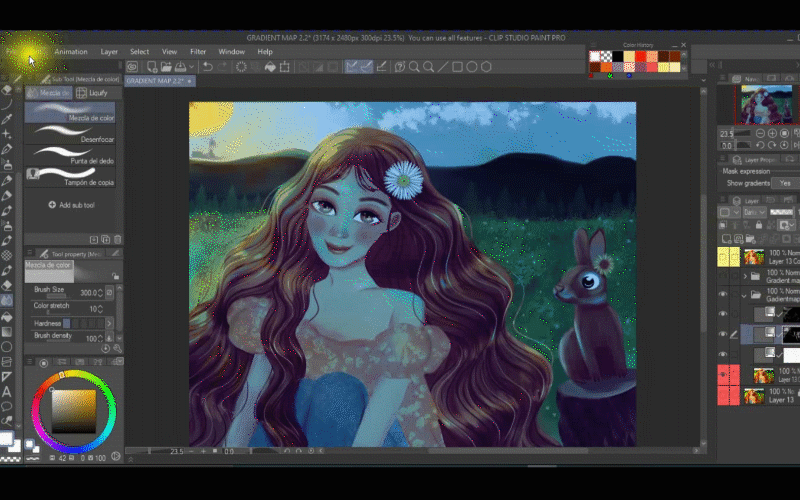
Task: Open the Filter menu
Action: [198, 51]
